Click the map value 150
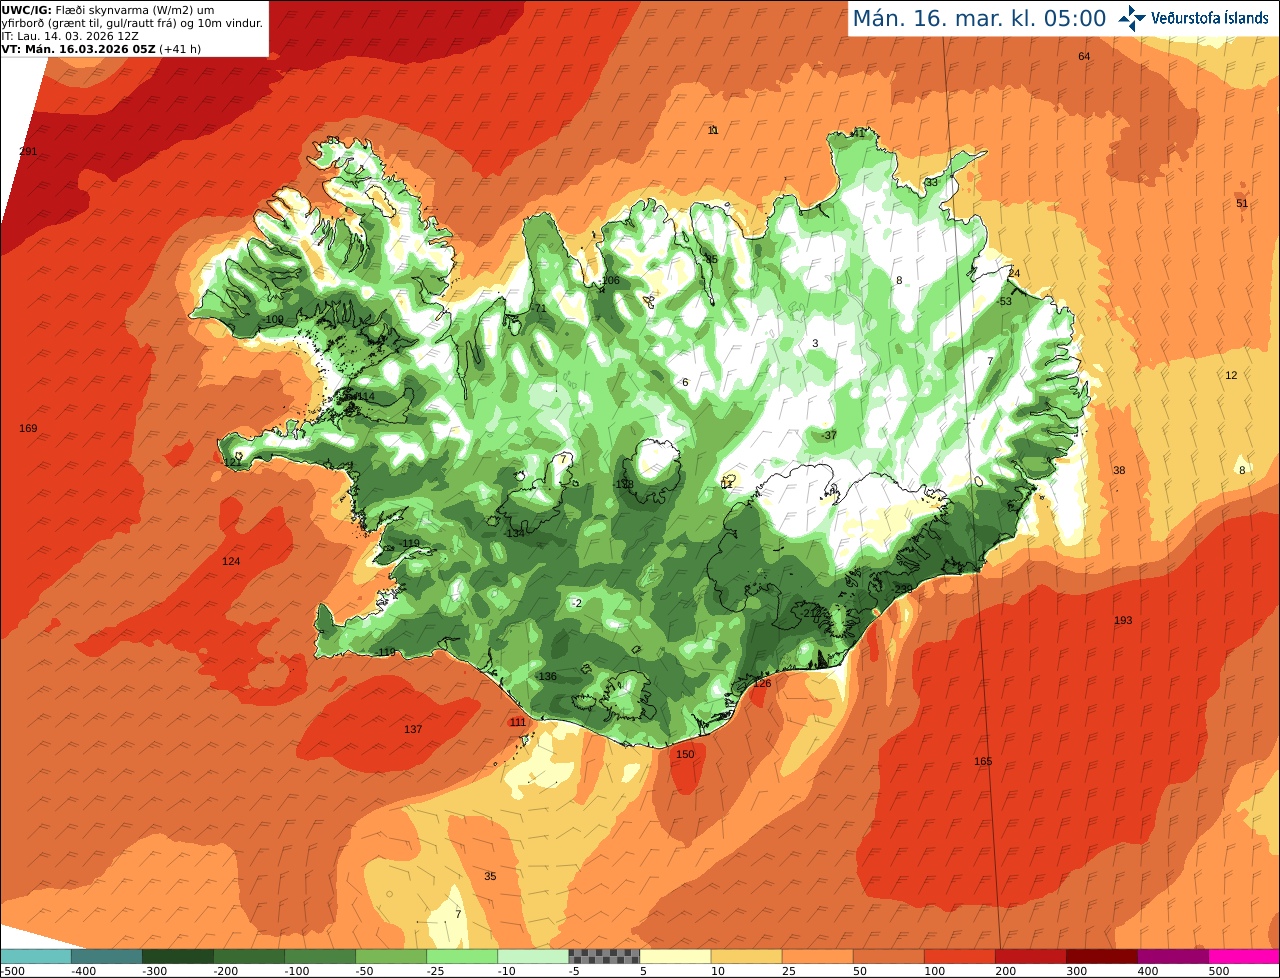The image size is (1280, 978). pyautogui.click(x=685, y=754)
